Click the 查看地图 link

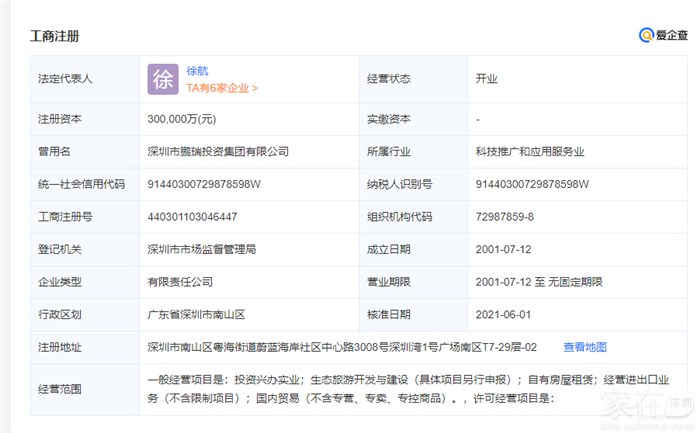point(584,347)
